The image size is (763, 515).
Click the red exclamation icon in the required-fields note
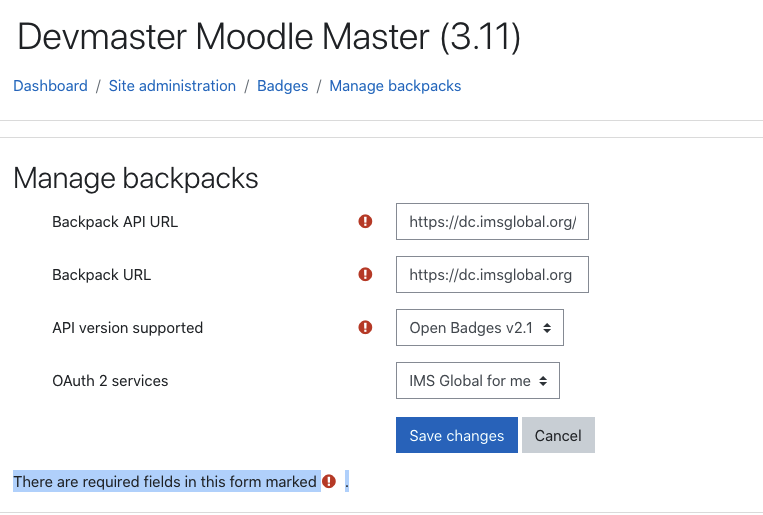point(329,481)
